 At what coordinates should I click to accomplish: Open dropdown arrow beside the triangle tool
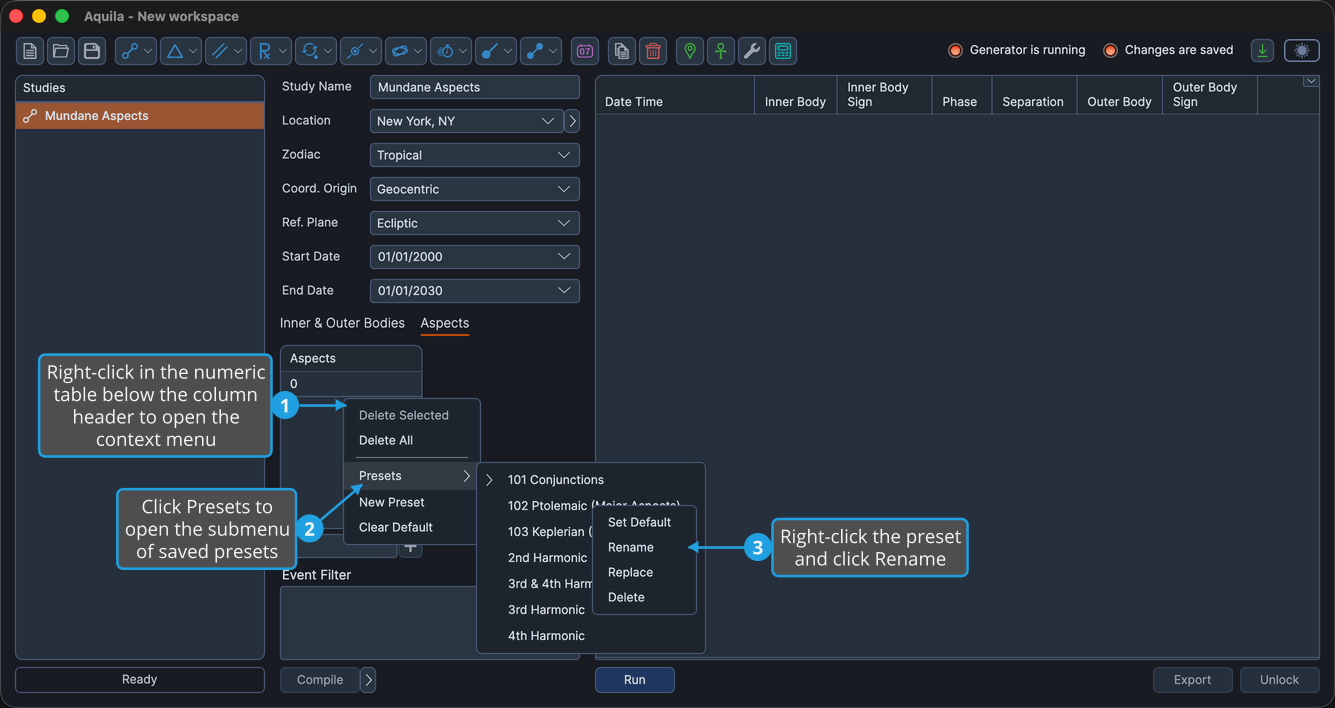(193, 51)
